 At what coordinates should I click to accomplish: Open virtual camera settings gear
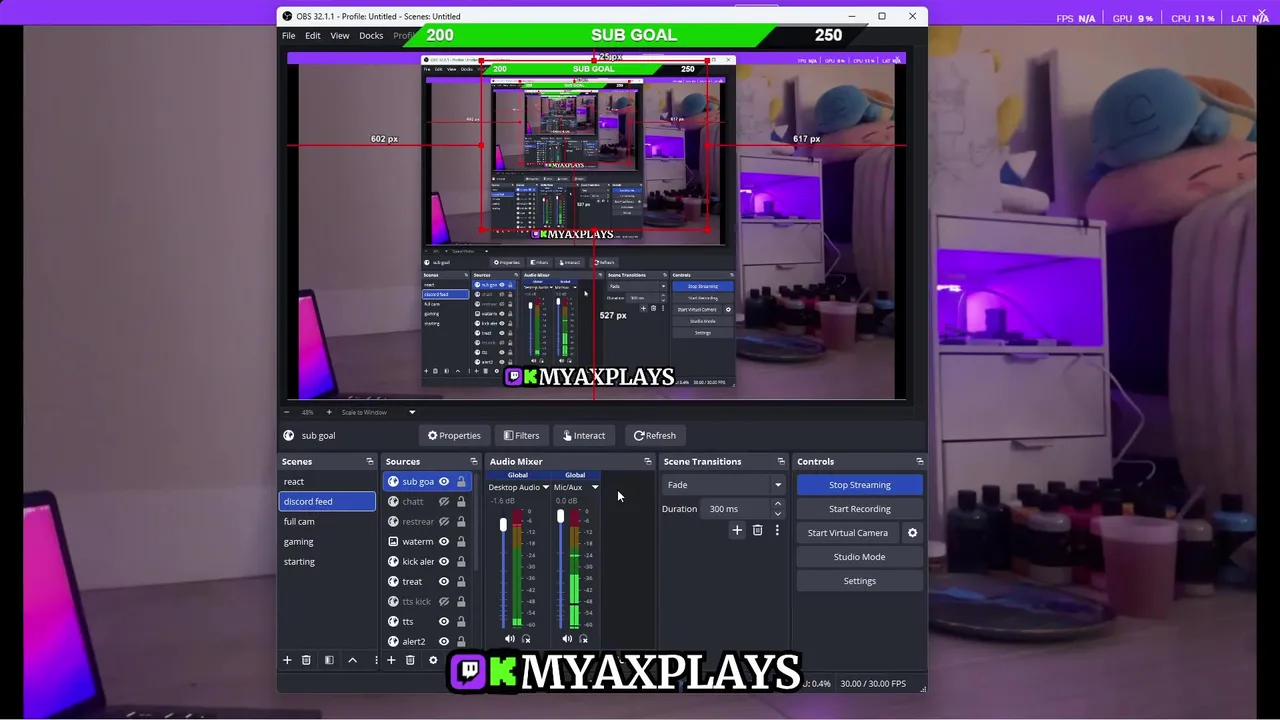[x=912, y=533]
